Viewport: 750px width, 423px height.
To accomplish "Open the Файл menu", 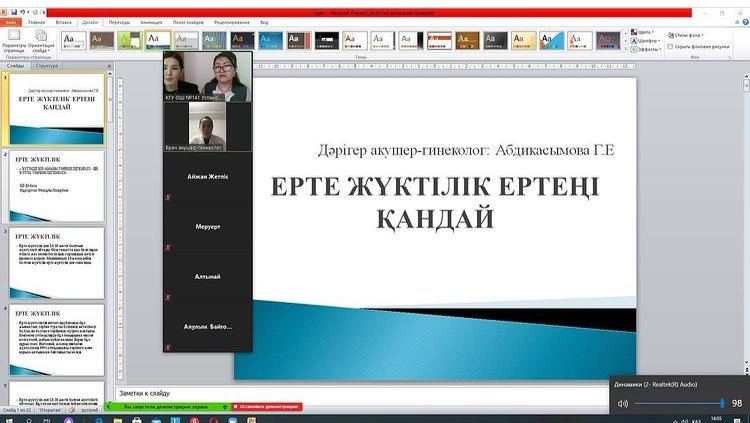I will (x=12, y=21).
